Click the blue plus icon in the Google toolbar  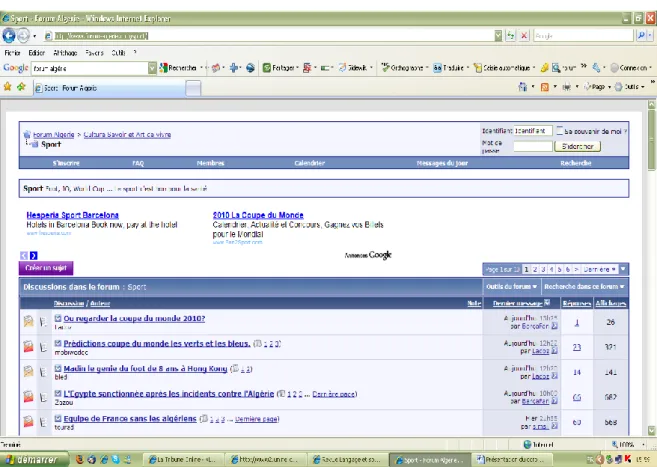click(x=234, y=67)
